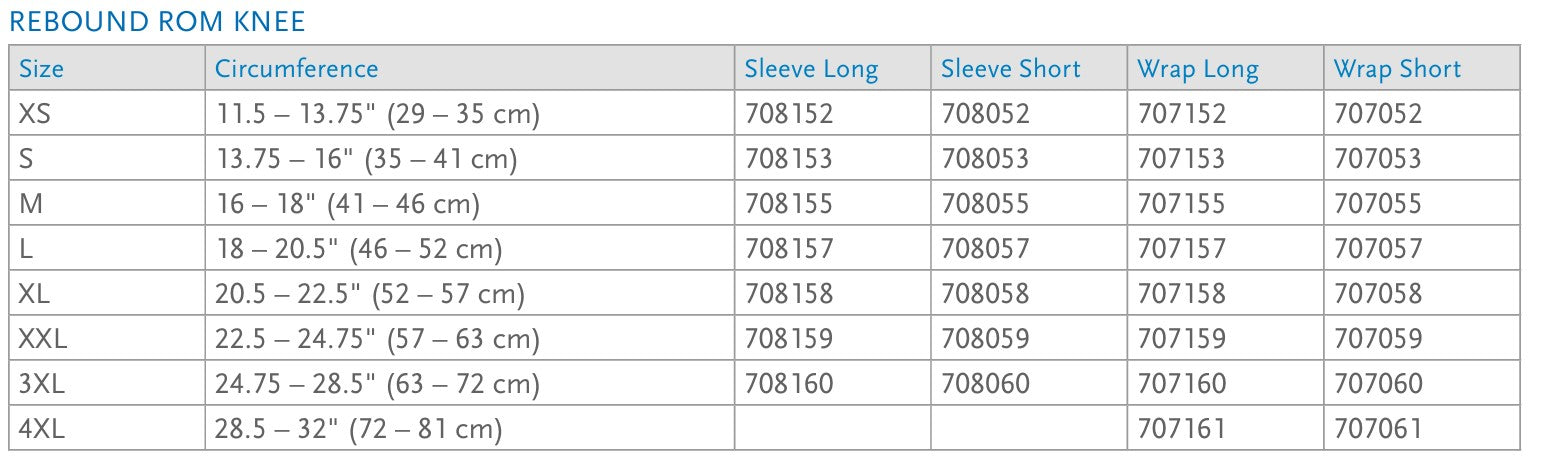Image resolution: width=1543 pixels, height=467 pixels.
Task: Click the Wrap Short column header
Action: (1397, 69)
